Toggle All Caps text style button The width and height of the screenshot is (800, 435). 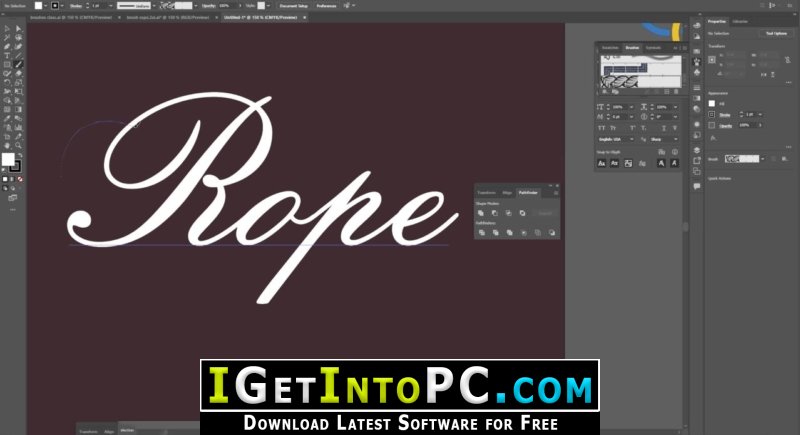tap(602, 128)
